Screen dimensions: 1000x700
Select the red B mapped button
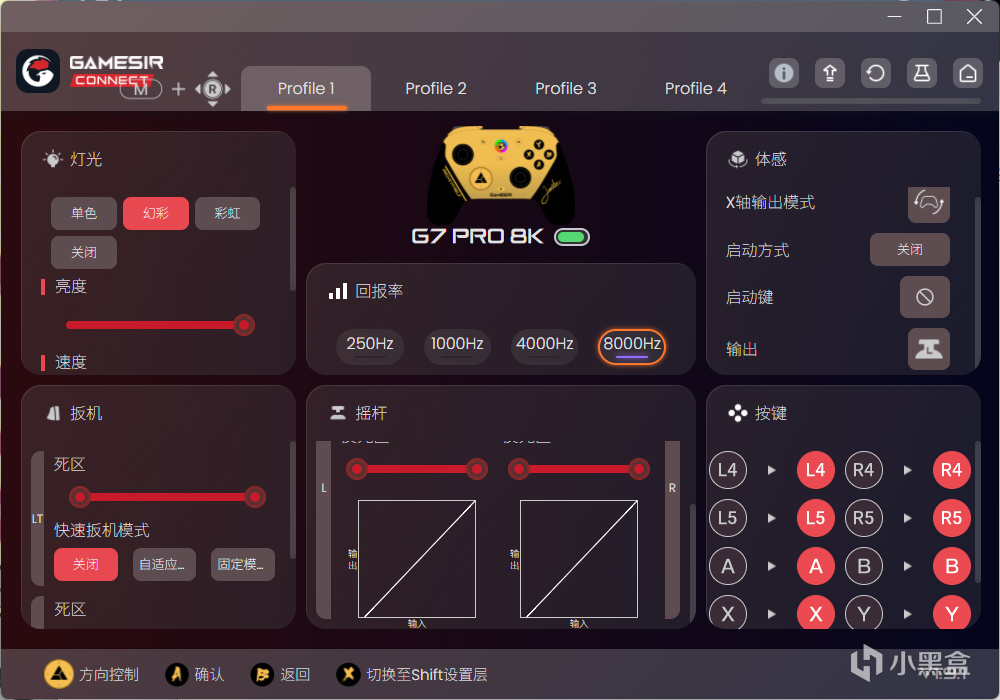click(952, 566)
